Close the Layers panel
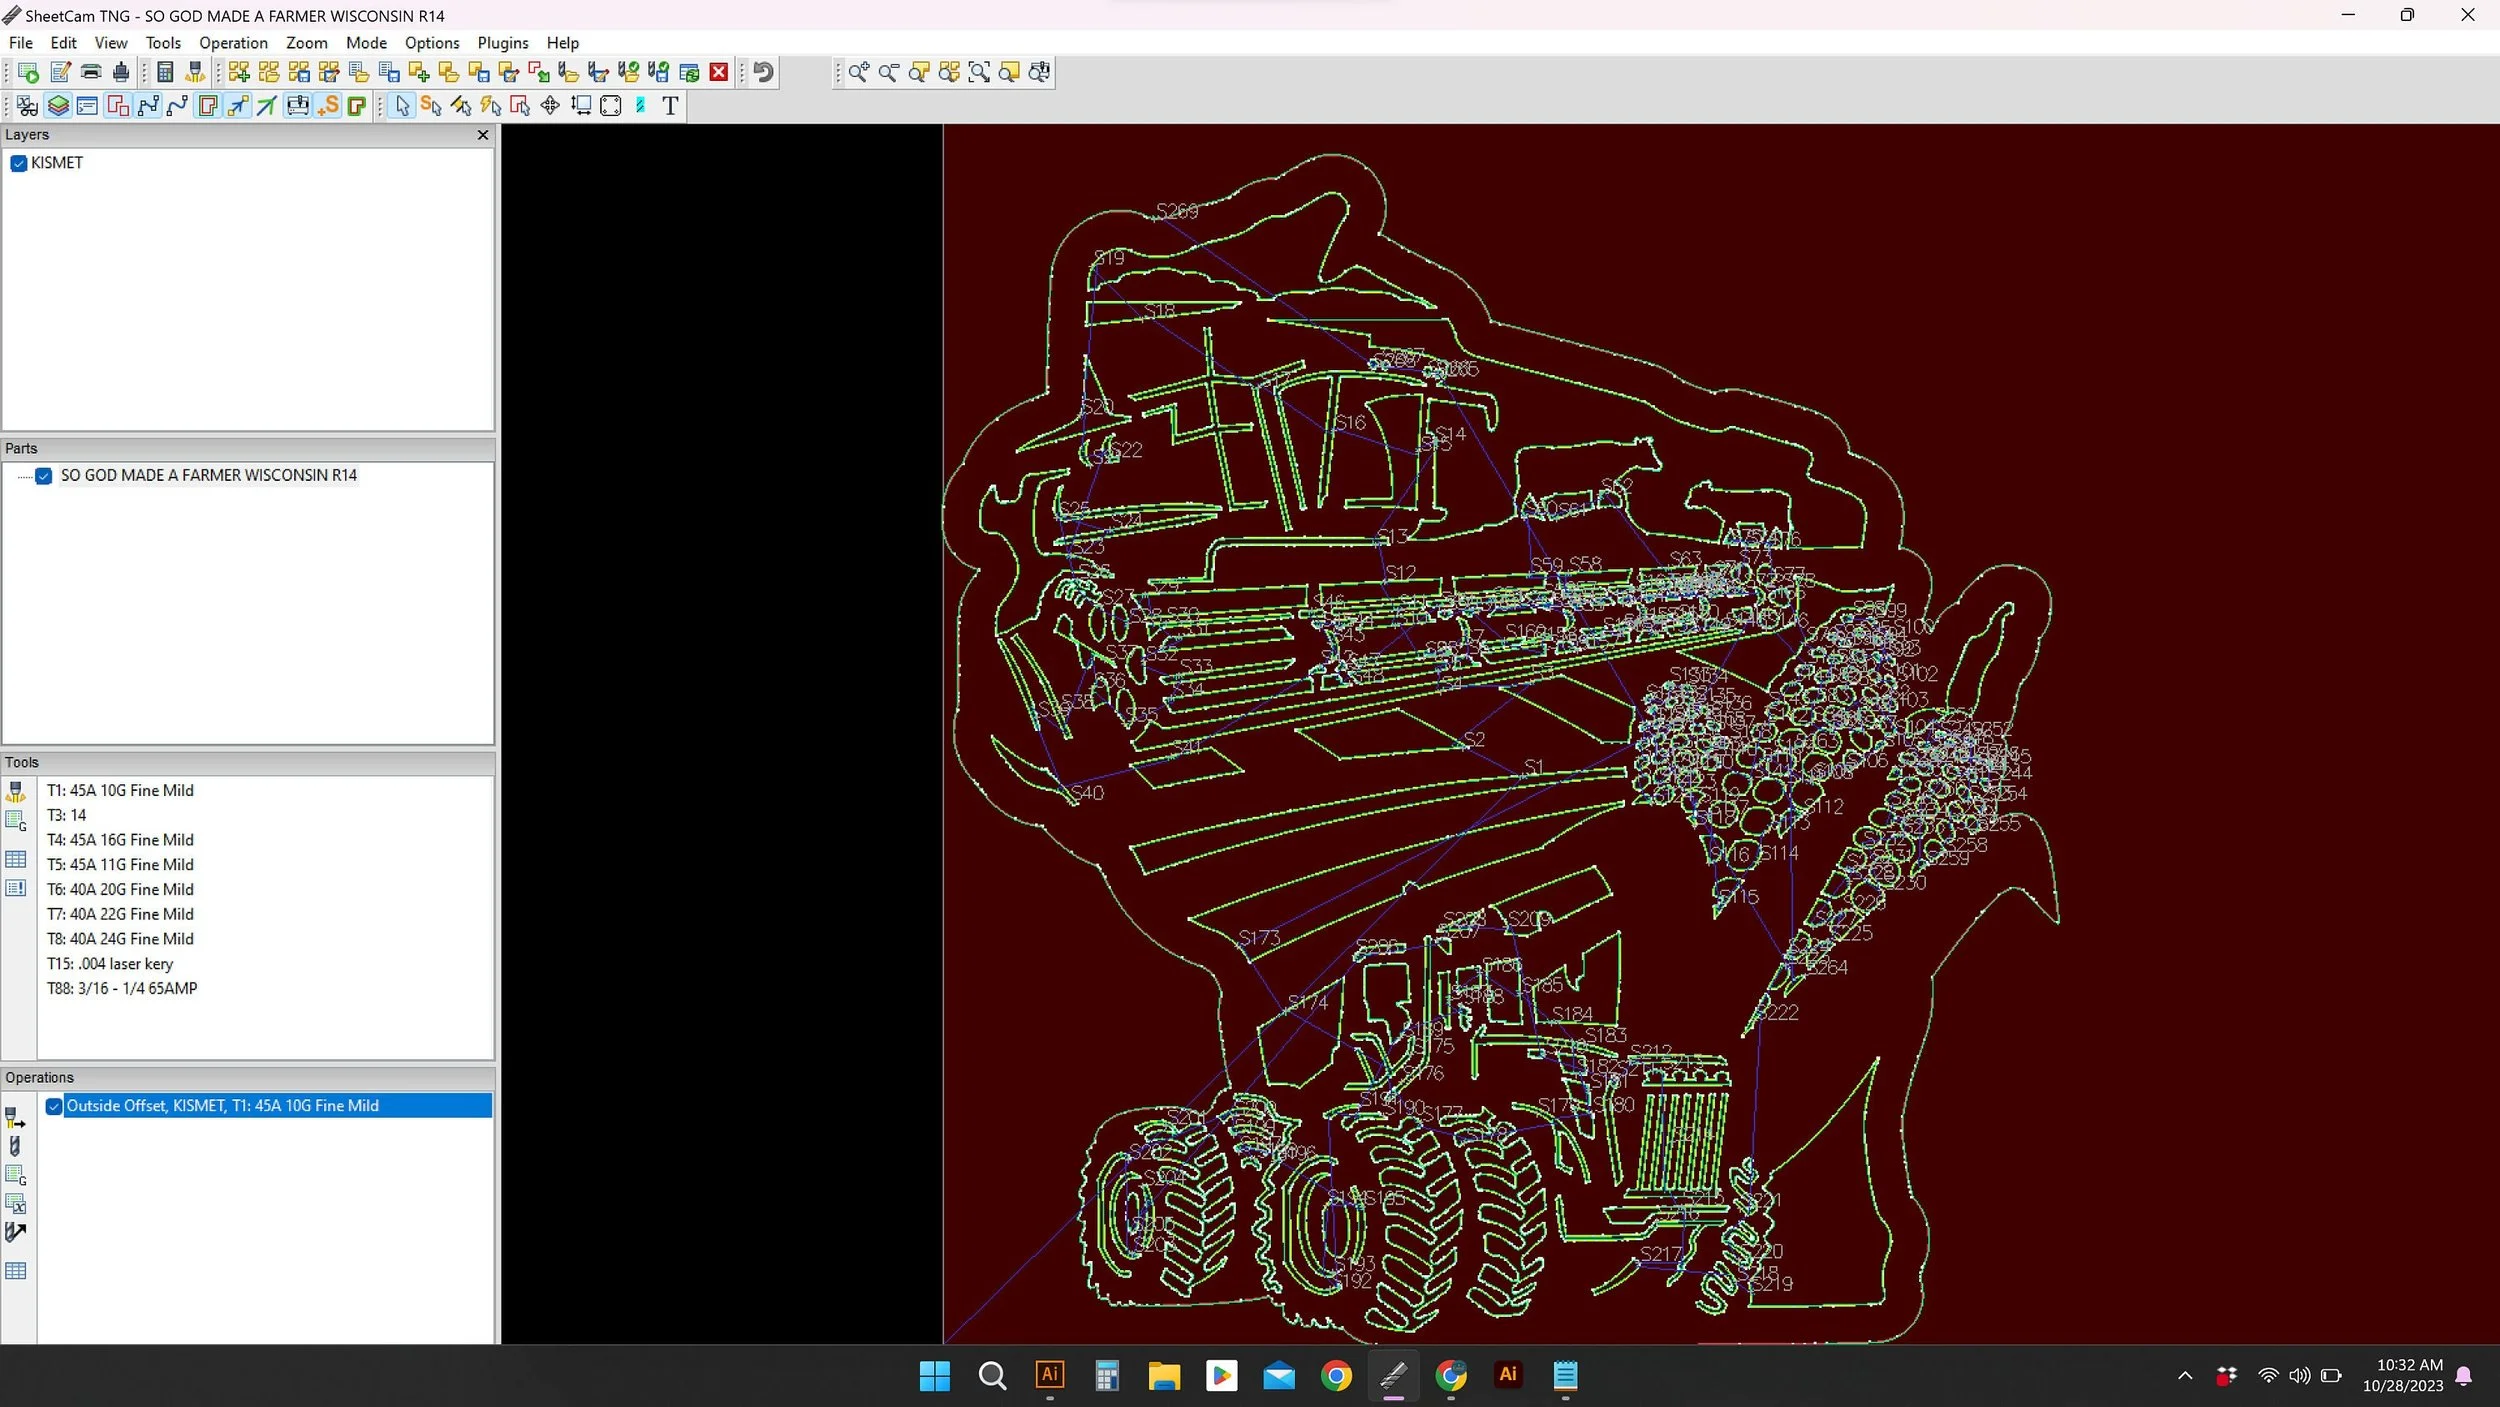The image size is (2500, 1407). tap(483, 135)
